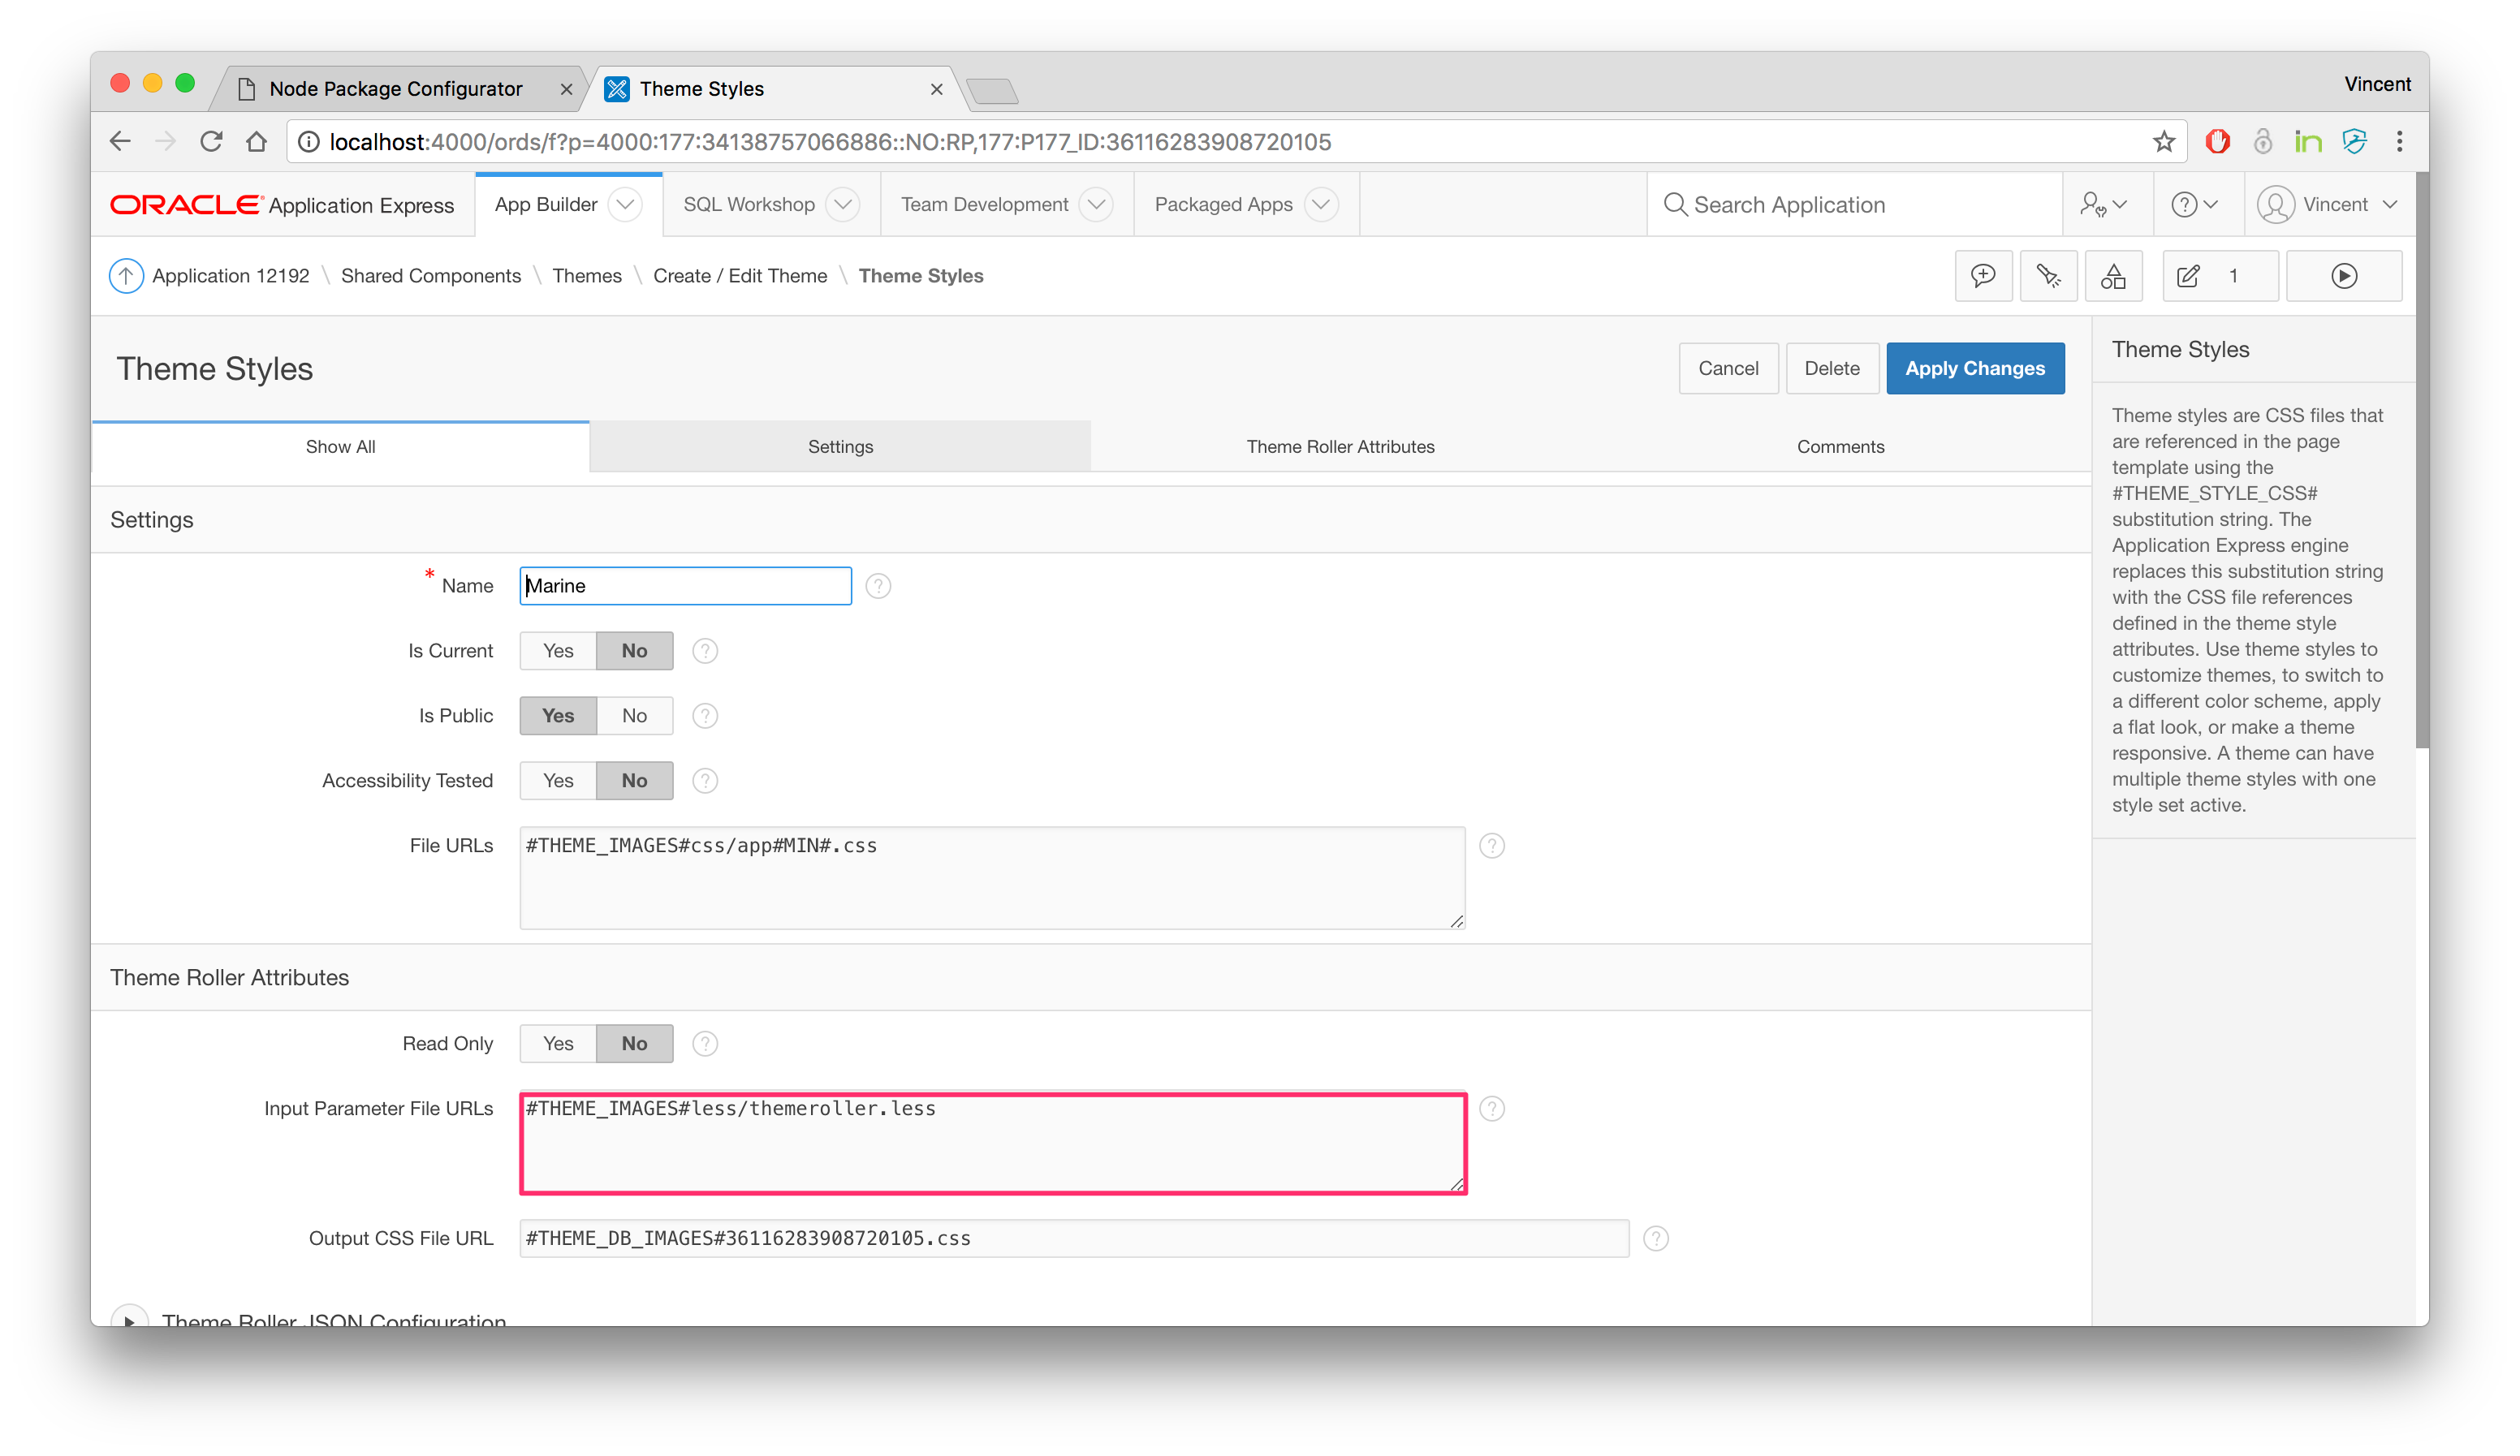The width and height of the screenshot is (2520, 1456).
Task: Go to Create / Edit Theme breadcrumb
Action: click(x=740, y=275)
